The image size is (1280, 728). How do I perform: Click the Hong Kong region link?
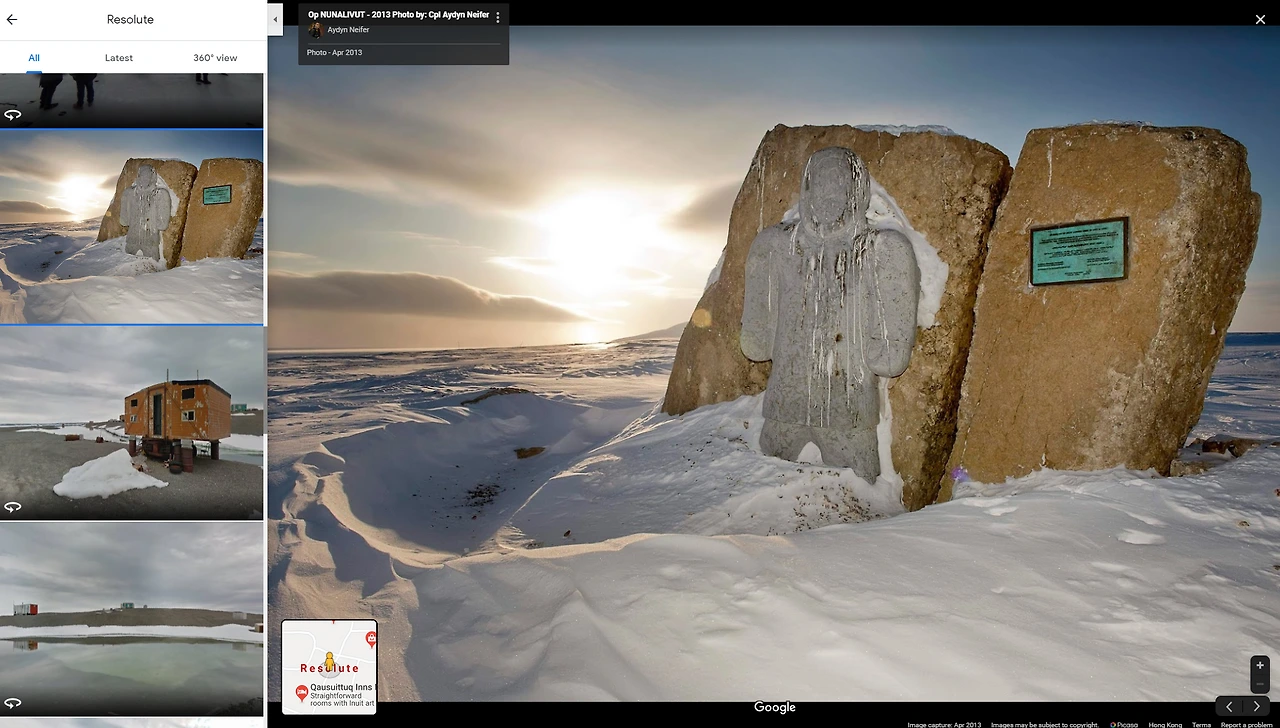1165,724
